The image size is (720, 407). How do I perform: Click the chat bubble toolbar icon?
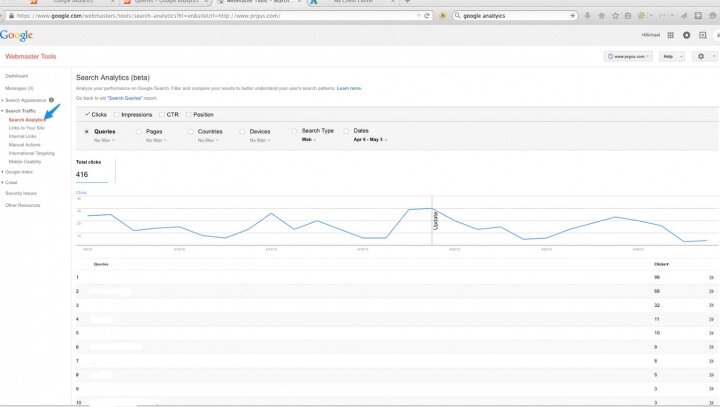click(713, 16)
